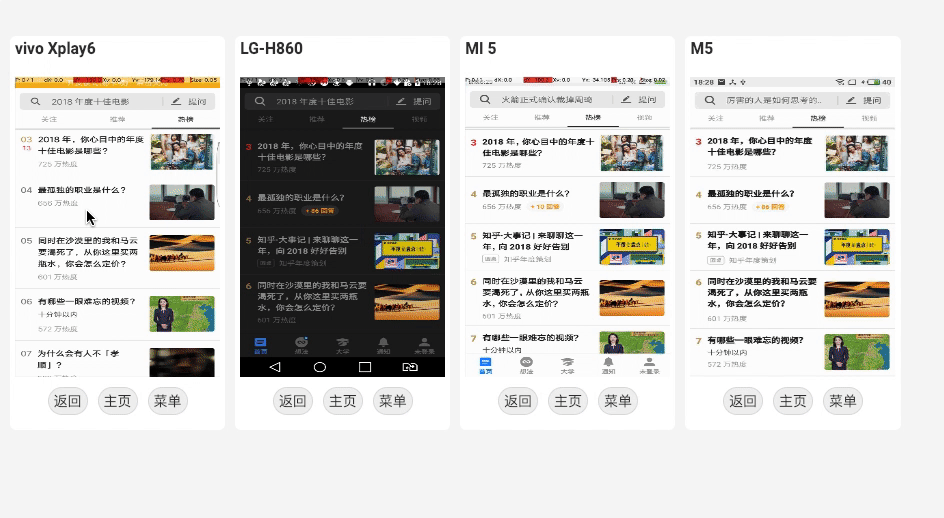Focus the M5 search input field

click(766, 100)
